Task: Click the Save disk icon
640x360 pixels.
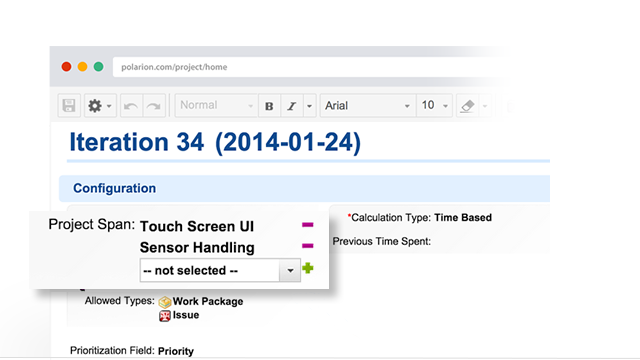Action: [69, 106]
